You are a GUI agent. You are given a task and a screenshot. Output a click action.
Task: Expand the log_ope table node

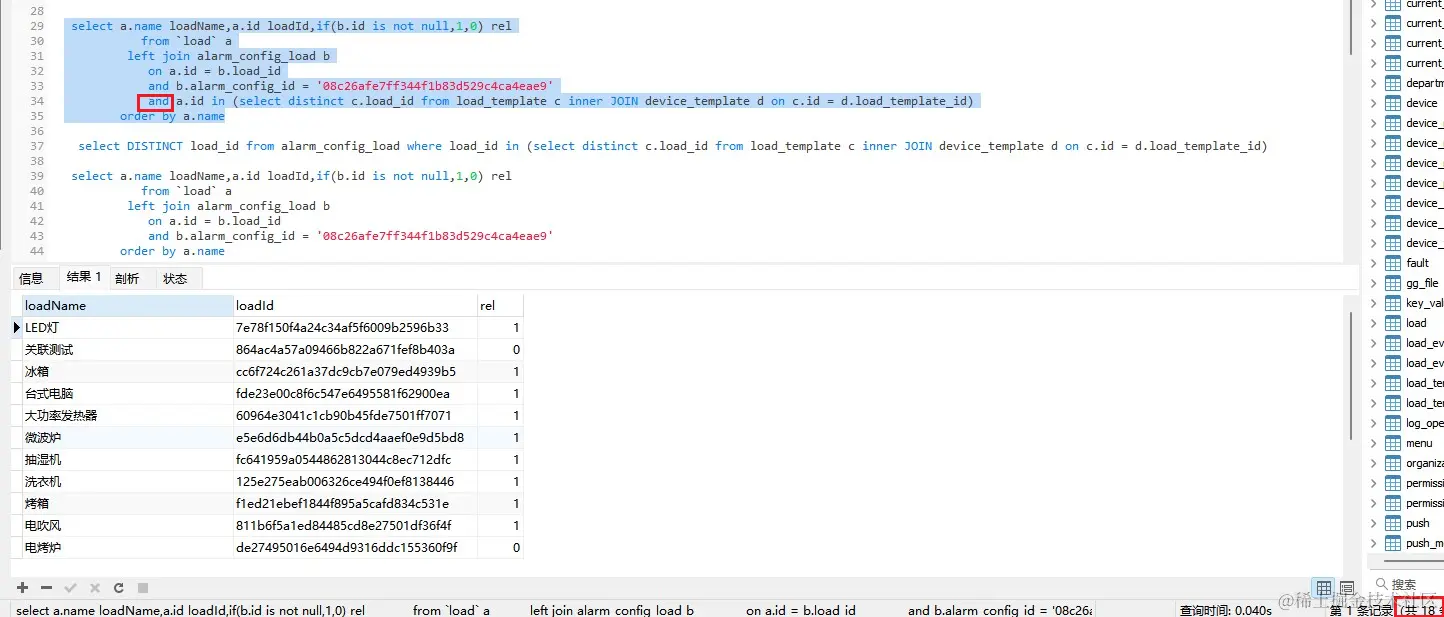point(1373,423)
